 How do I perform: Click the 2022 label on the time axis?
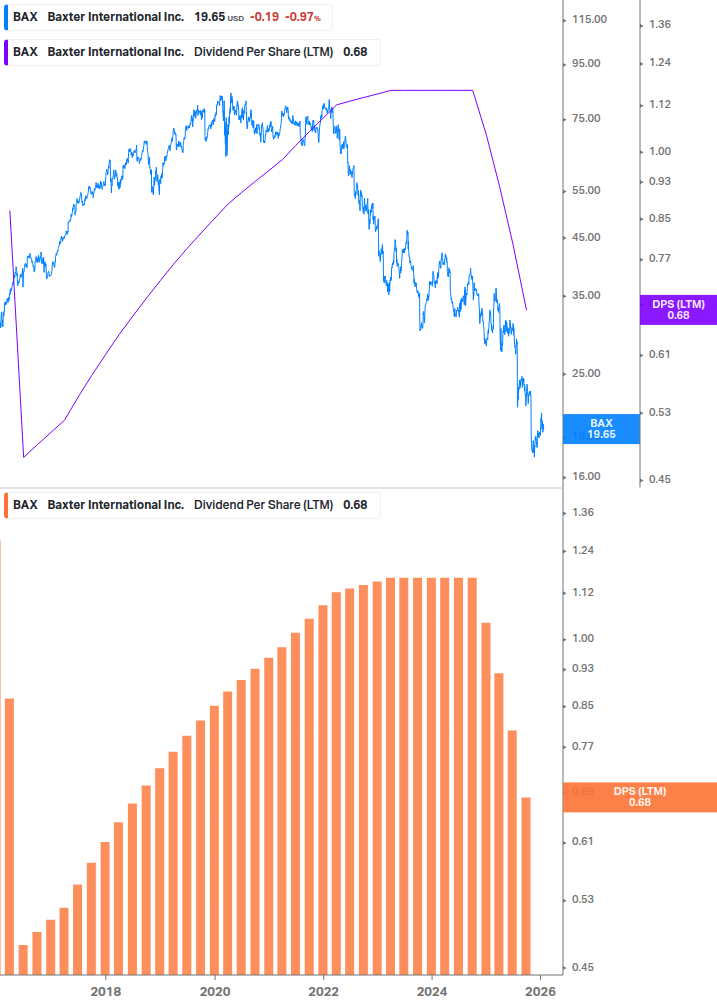(324, 992)
